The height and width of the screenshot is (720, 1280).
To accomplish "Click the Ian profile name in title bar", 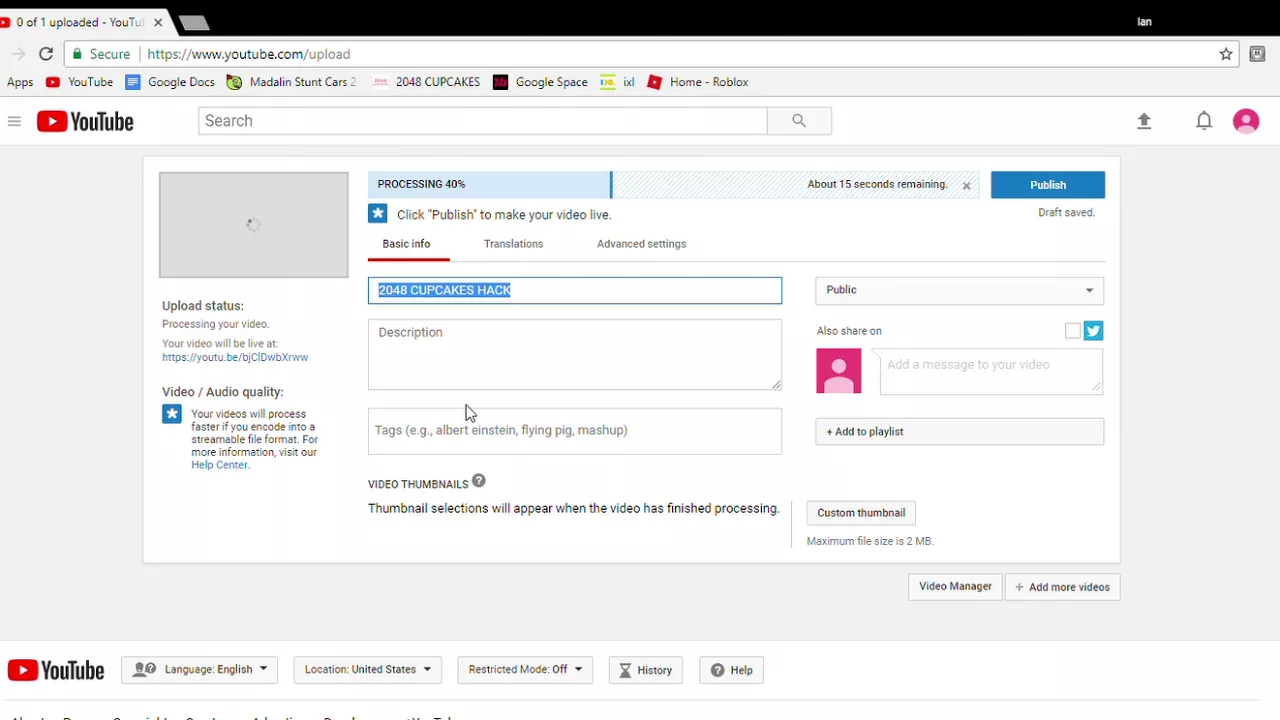I will click(x=1145, y=22).
